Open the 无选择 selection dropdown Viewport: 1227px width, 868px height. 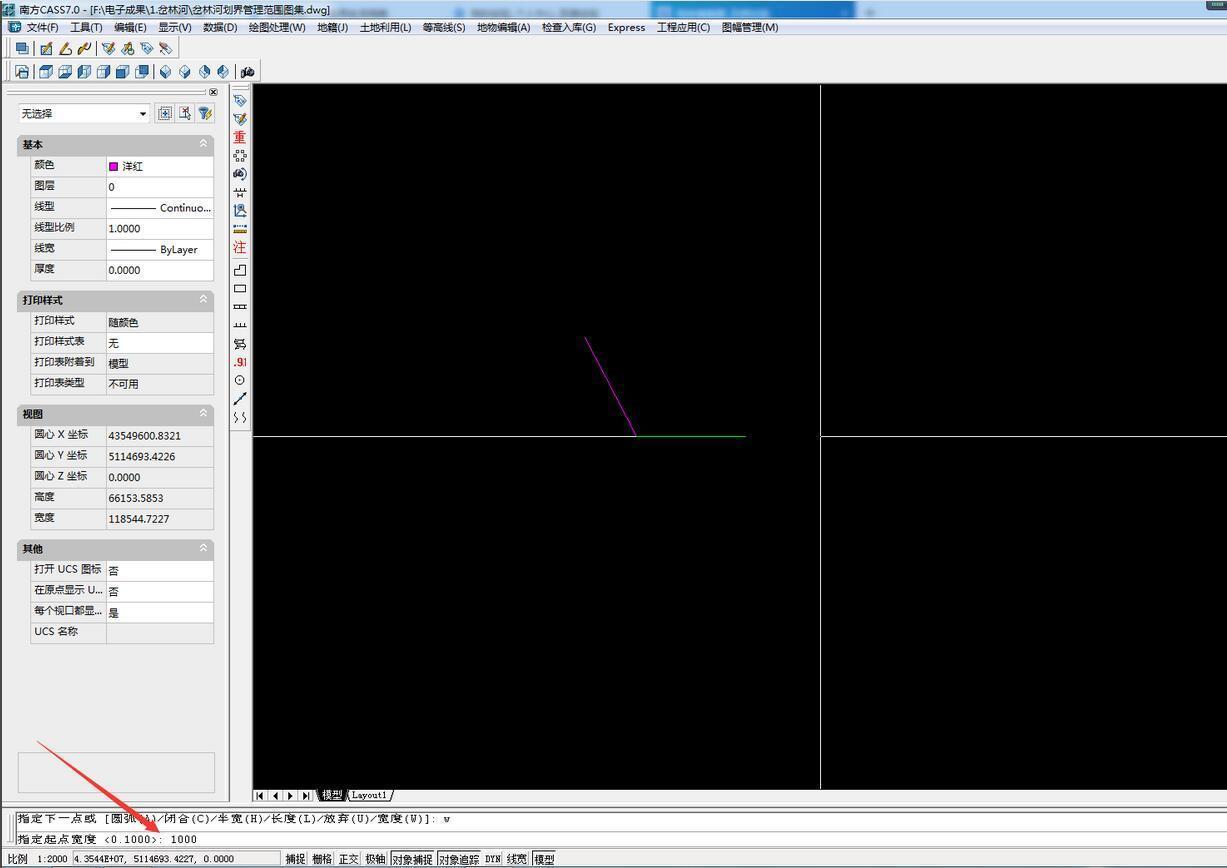[x=84, y=114]
